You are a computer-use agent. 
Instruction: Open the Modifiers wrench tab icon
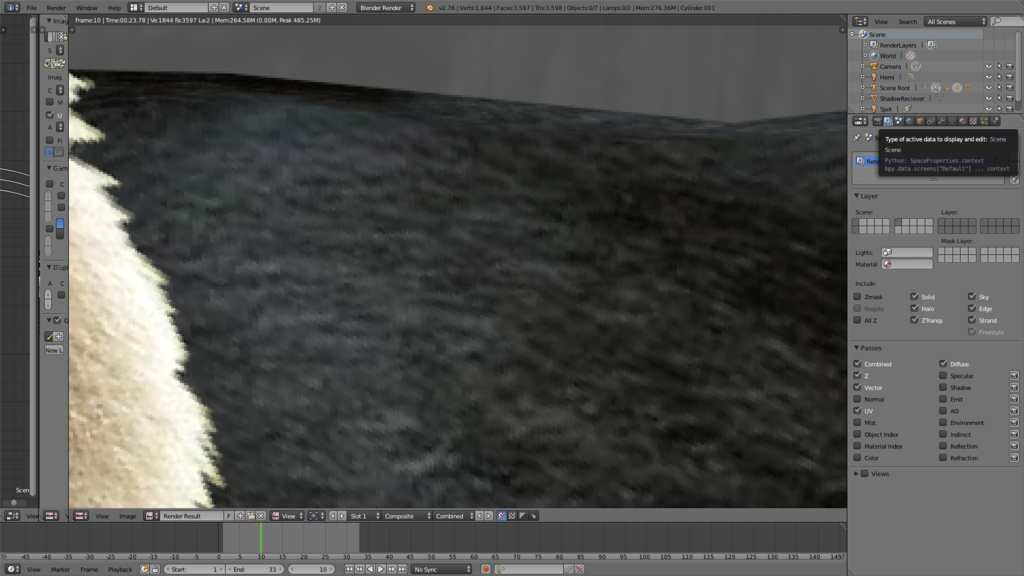coord(942,121)
